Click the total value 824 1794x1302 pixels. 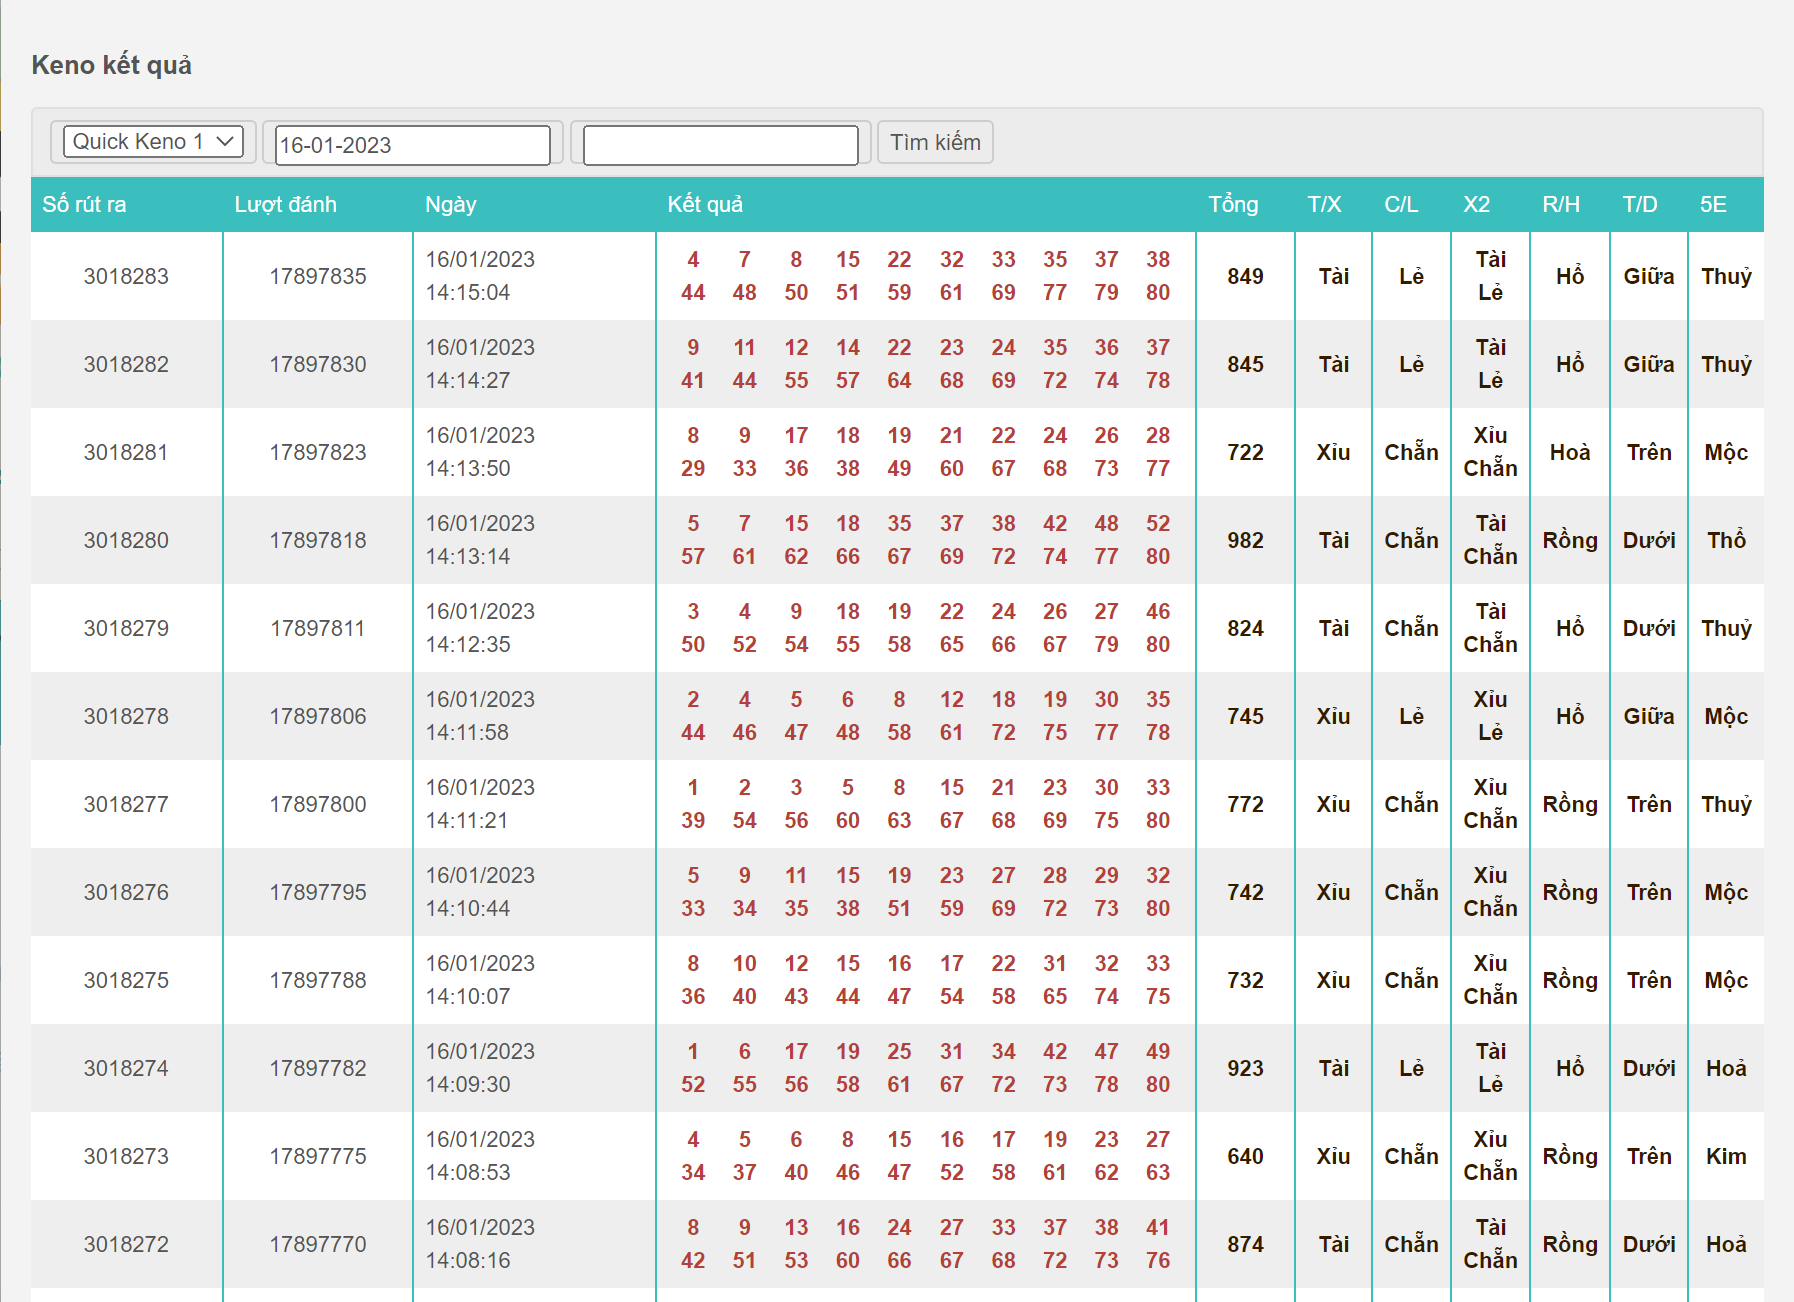(x=1245, y=628)
